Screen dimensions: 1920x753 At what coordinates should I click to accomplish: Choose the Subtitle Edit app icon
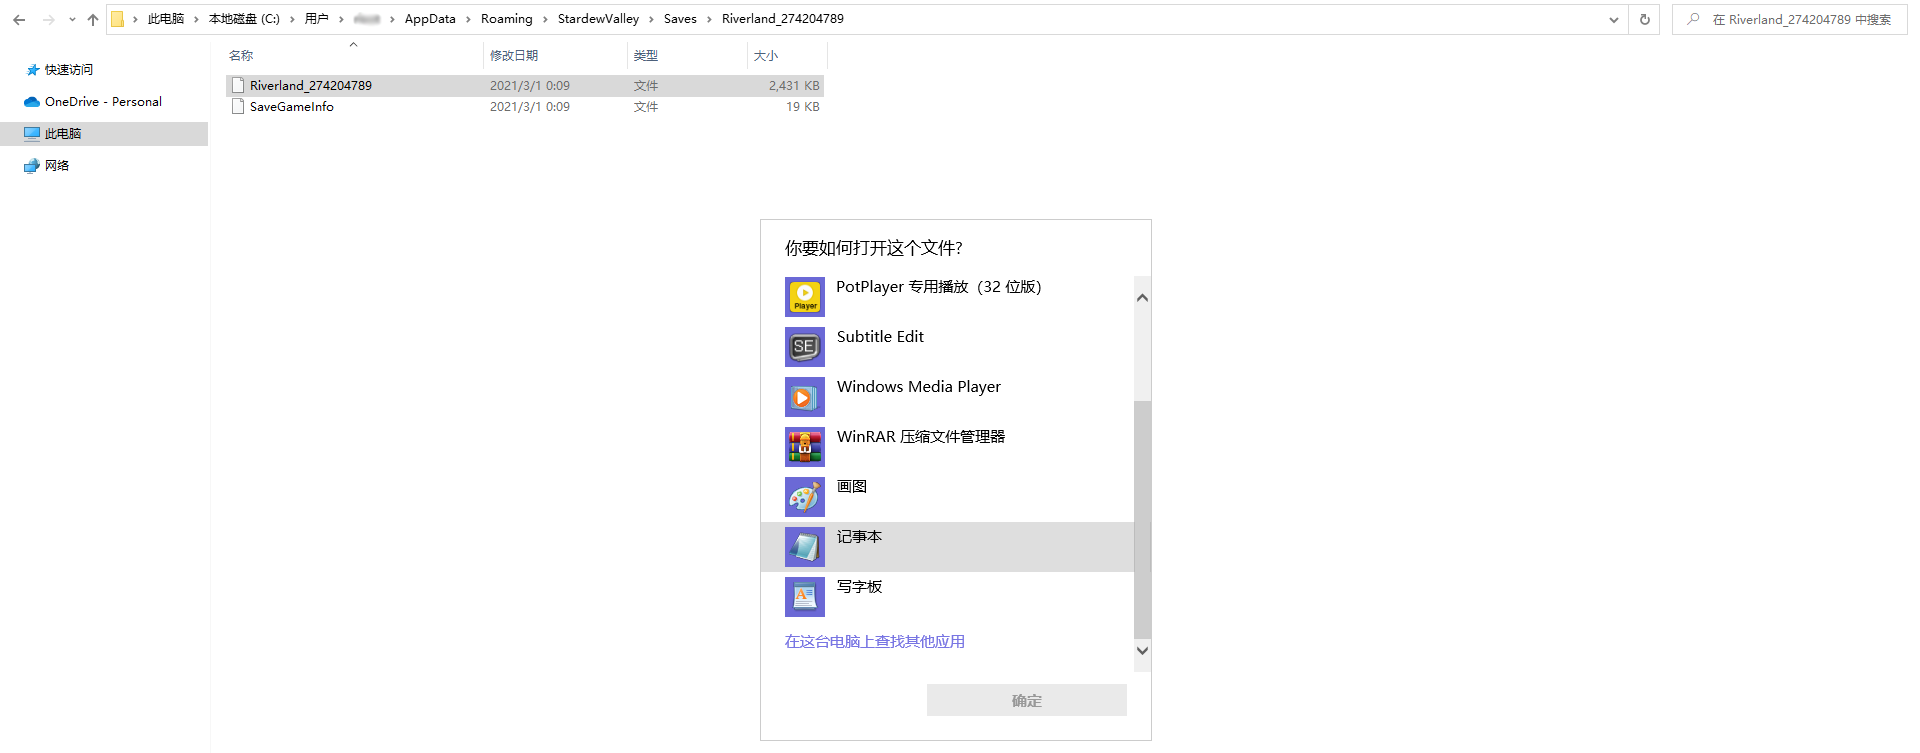[805, 347]
